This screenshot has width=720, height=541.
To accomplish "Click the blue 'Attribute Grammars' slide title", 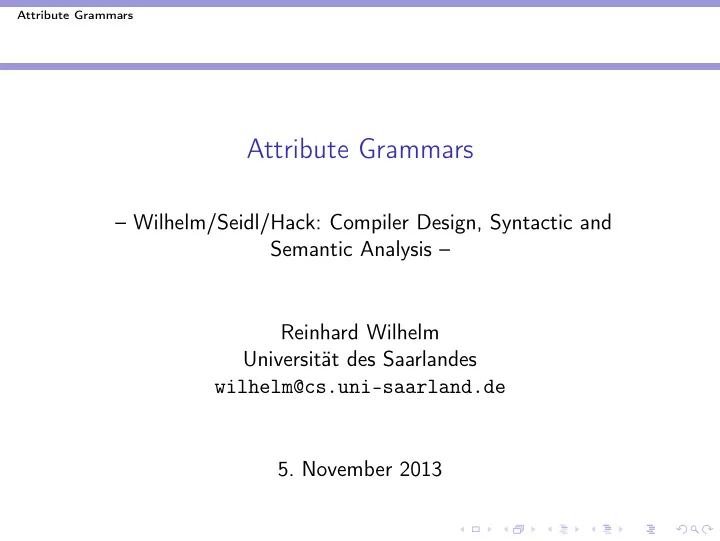I will point(360,149).
